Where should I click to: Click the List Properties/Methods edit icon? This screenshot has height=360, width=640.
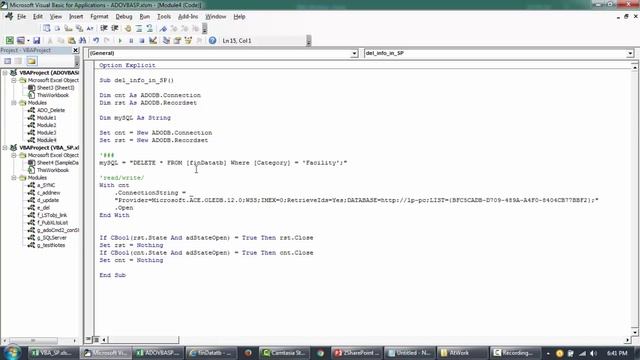tap(47, 28)
